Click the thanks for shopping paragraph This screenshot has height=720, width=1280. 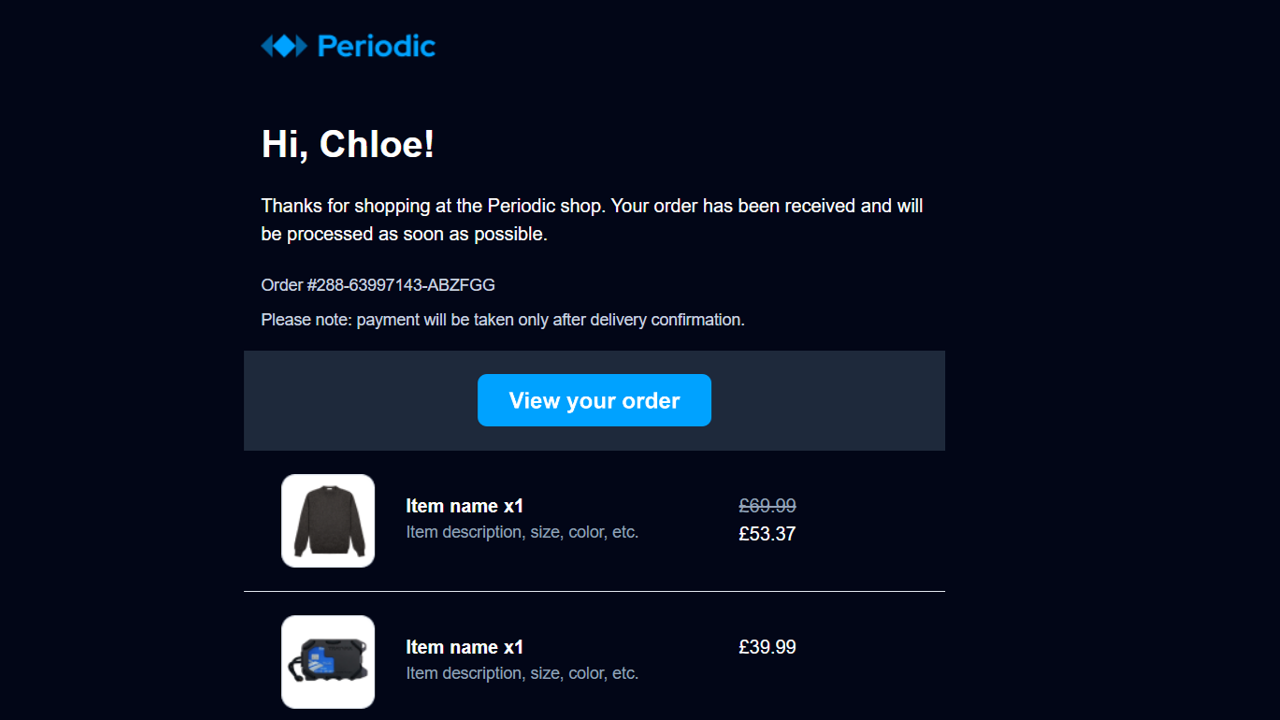pos(592,220)
